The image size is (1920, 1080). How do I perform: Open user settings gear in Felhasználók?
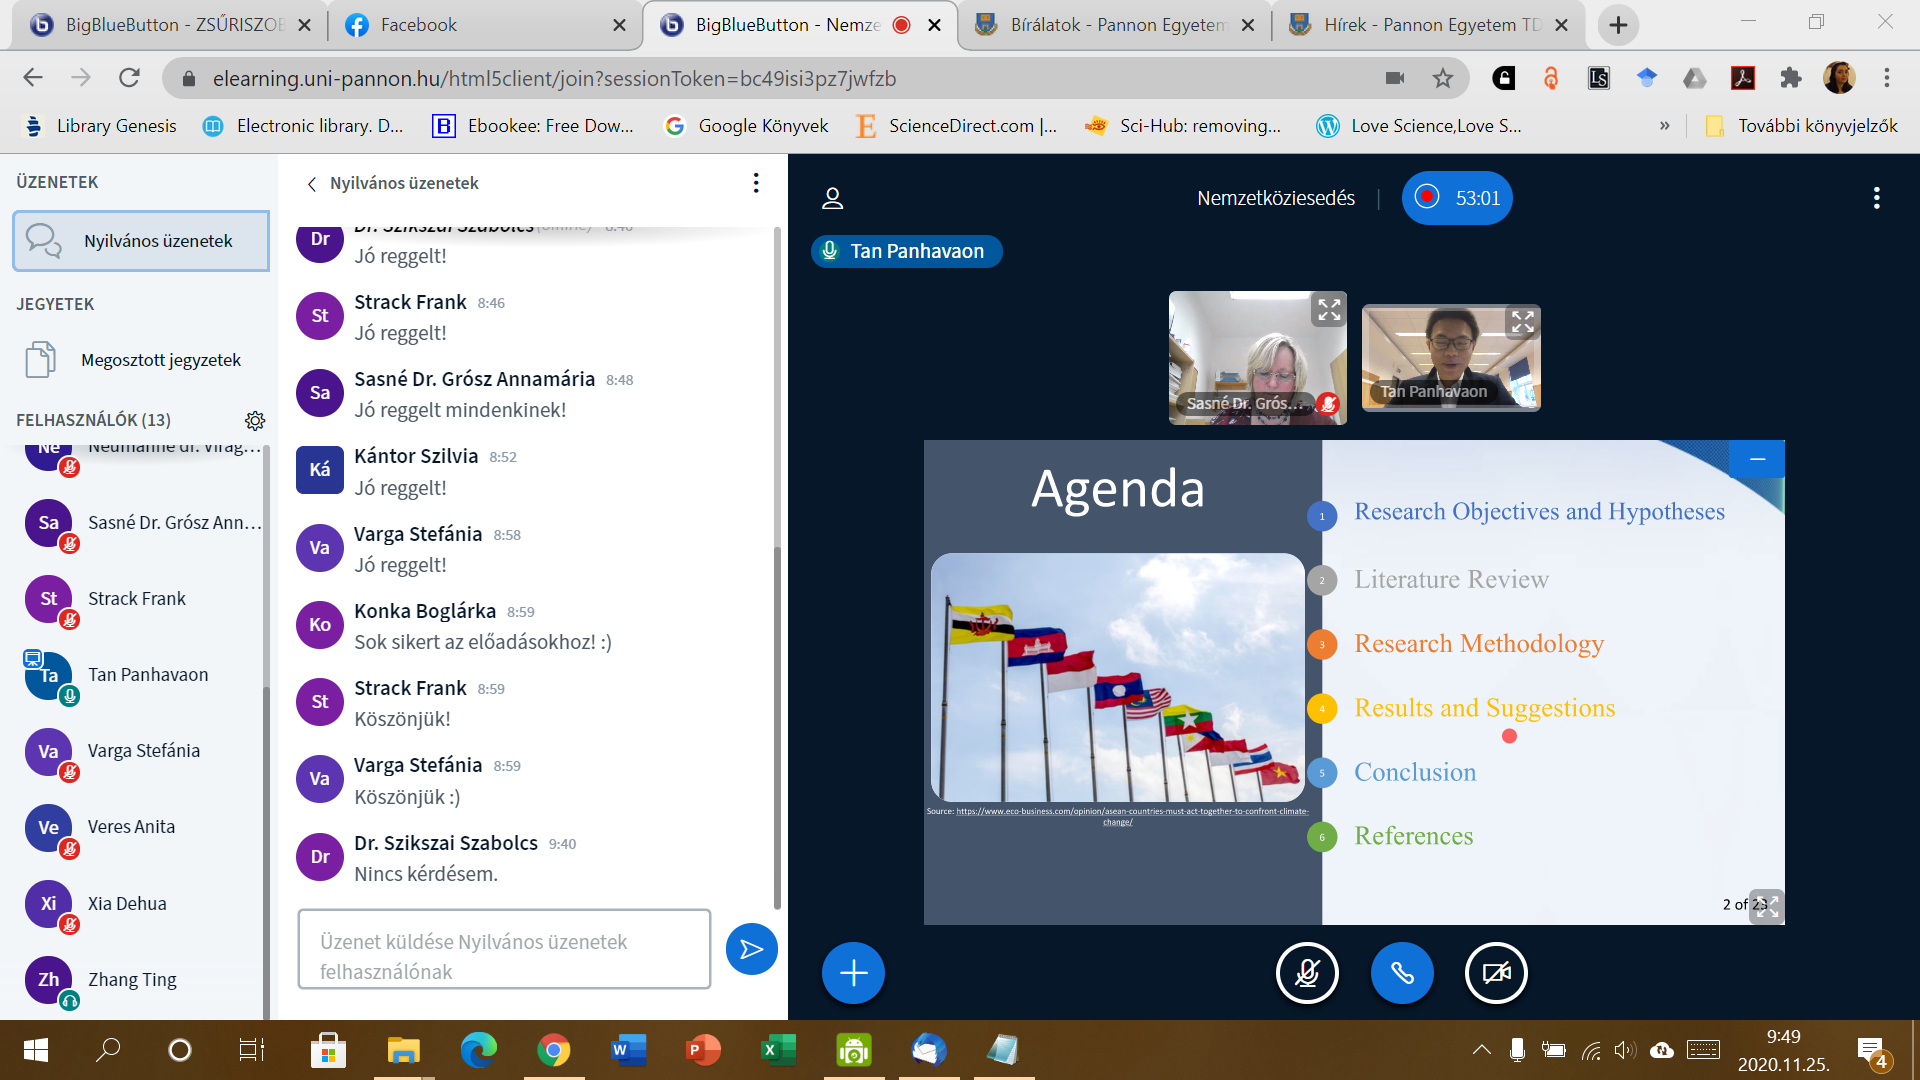(255, 420)
